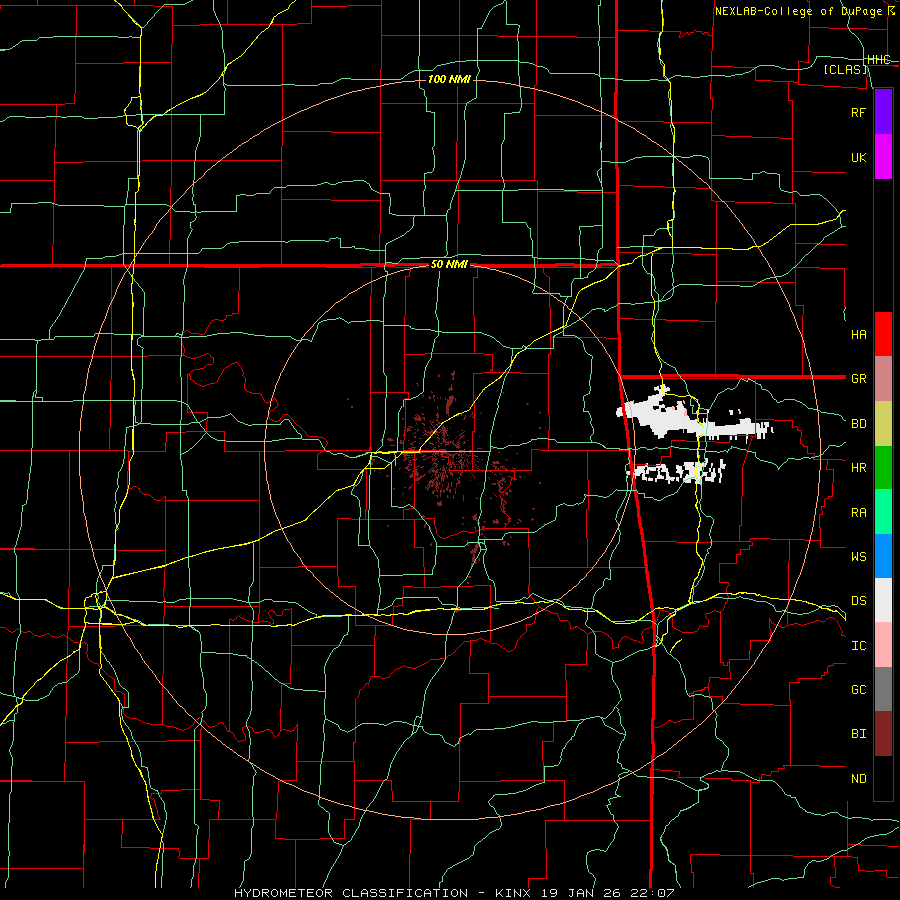Click the 100 NMI range ring label

(449, 79)
